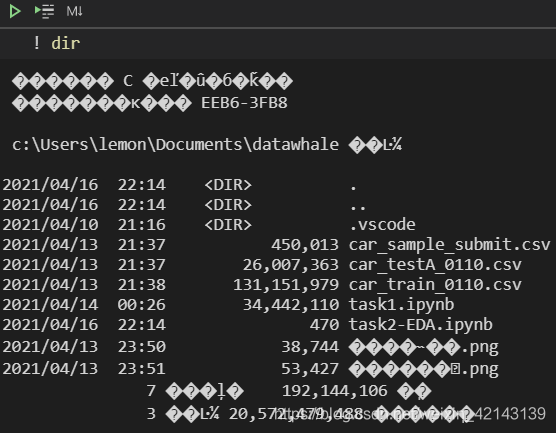The image size is (556, 433).
Task: Convert cell to Markdown with M↓ icon
Action: pyautogui.click(x=74, y=11)
